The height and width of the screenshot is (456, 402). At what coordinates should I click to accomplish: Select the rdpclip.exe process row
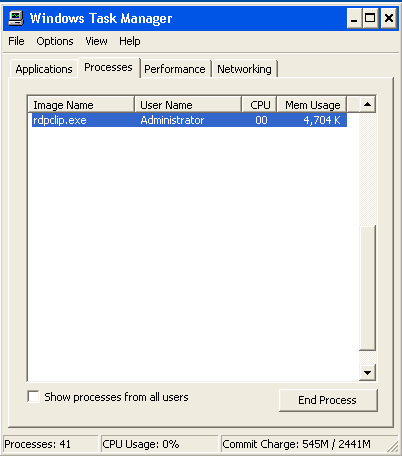pyautogui.click(x=189, y=120)
